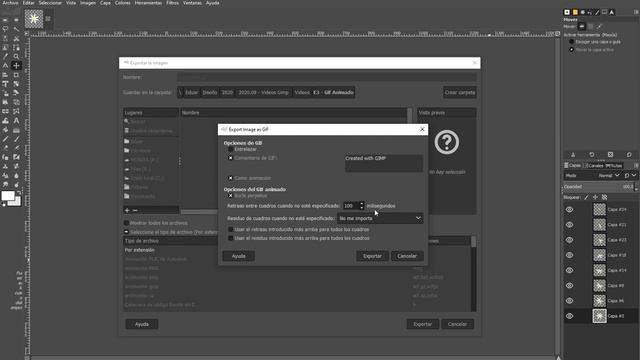Open image tab thumbnail with star
This screenshot has width=640, height=360.
pos(34,19)
